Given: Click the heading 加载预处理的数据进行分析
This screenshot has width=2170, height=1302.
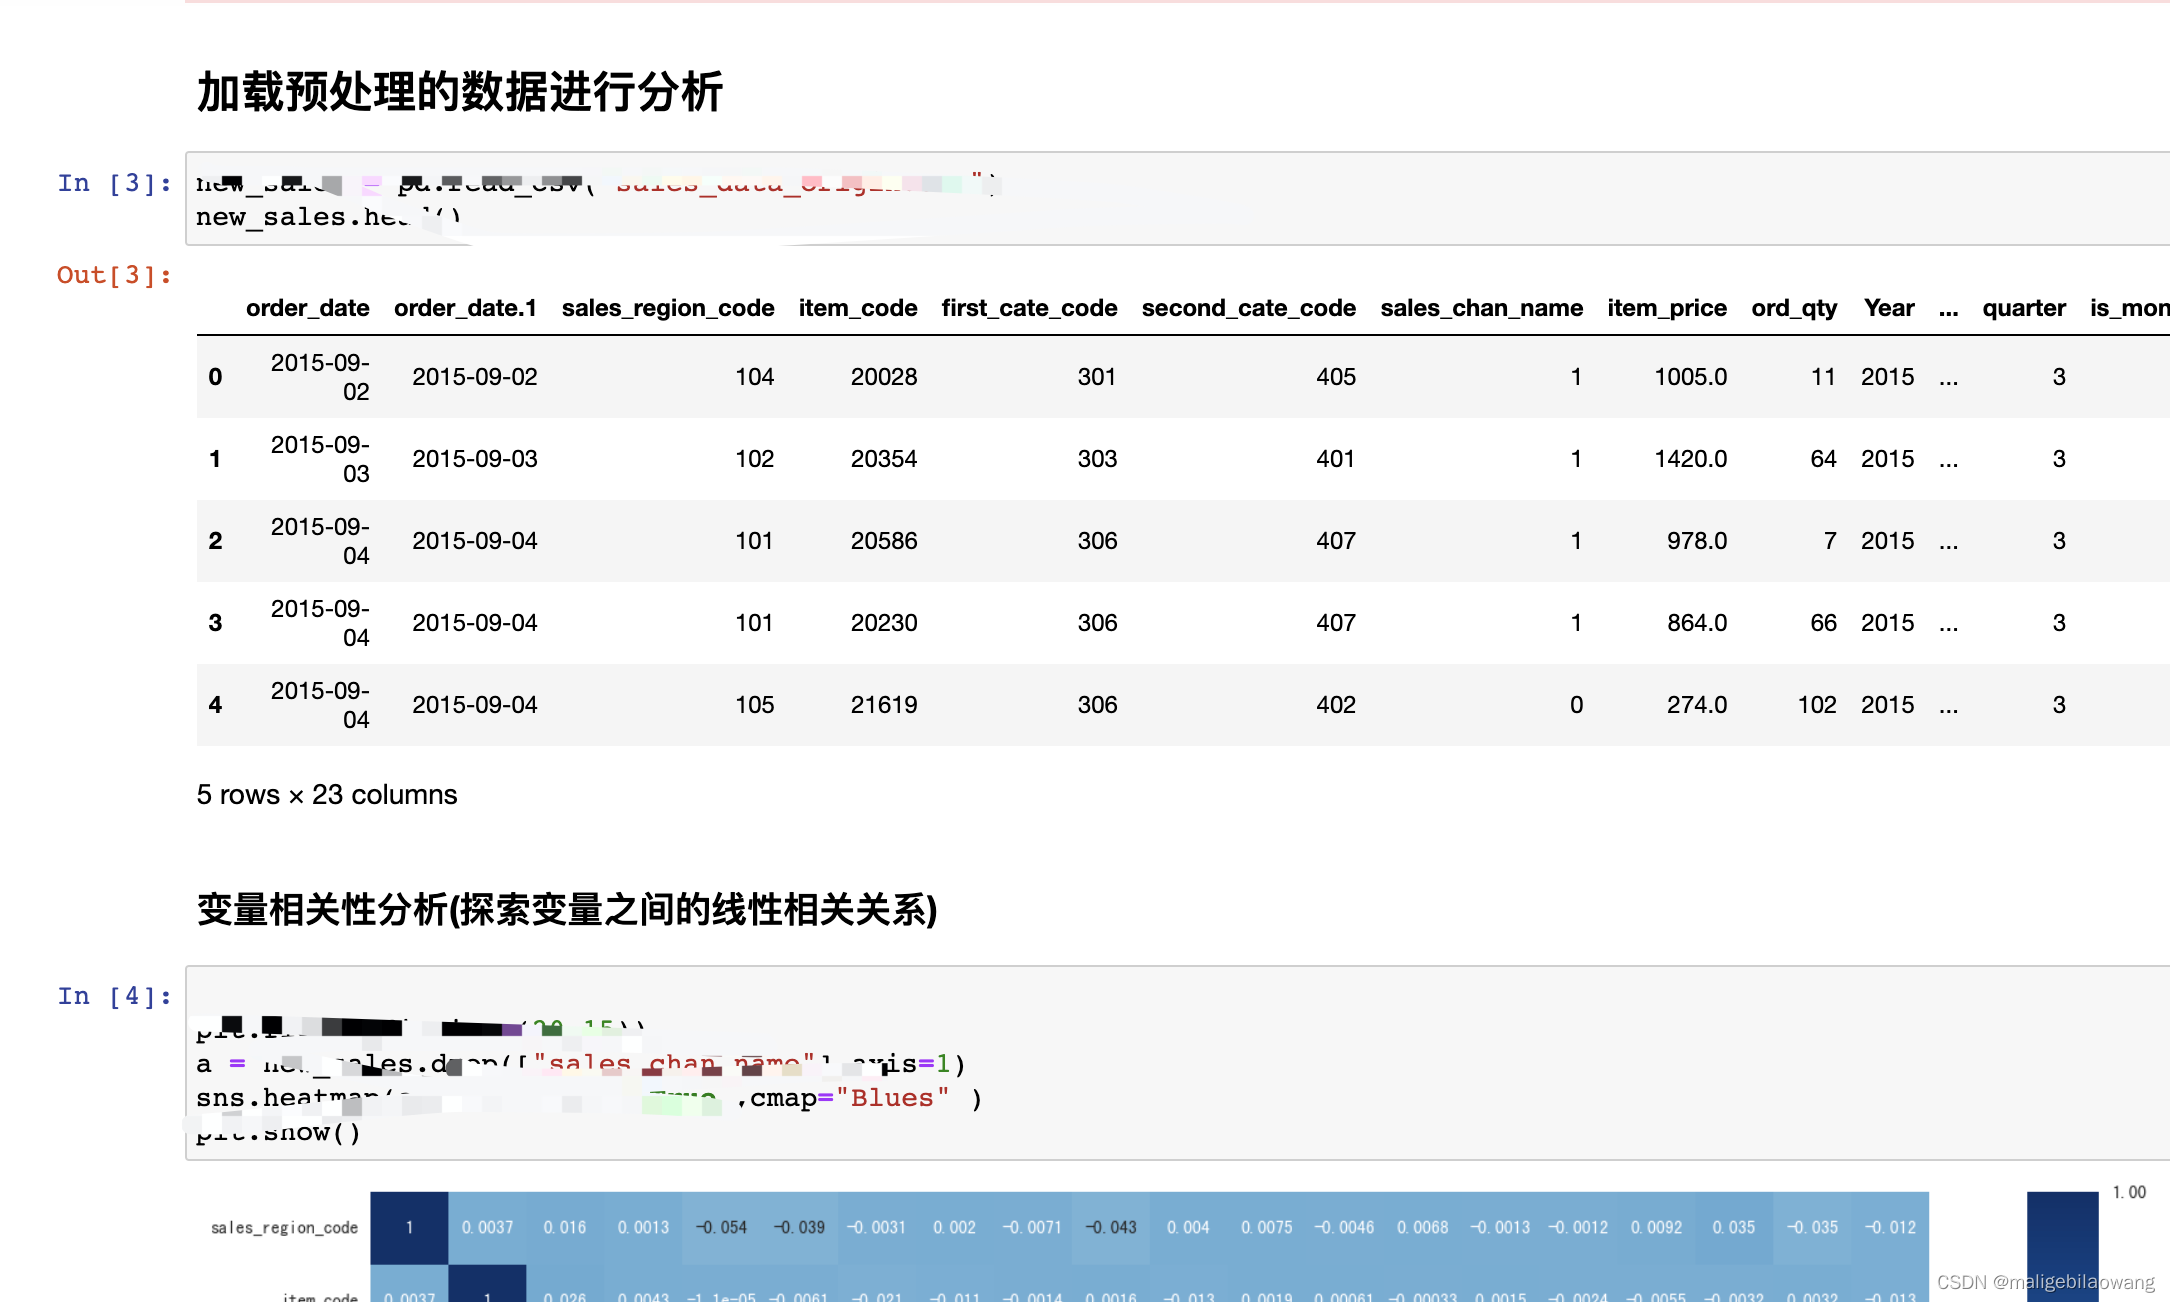Looking at the screenshot, I should (460, 92).
